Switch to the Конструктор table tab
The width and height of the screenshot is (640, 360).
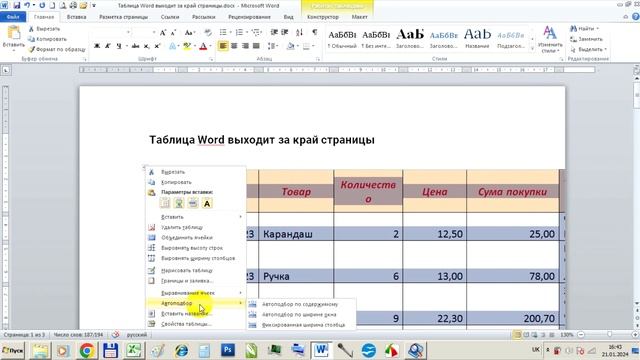(x=323, y=17)
